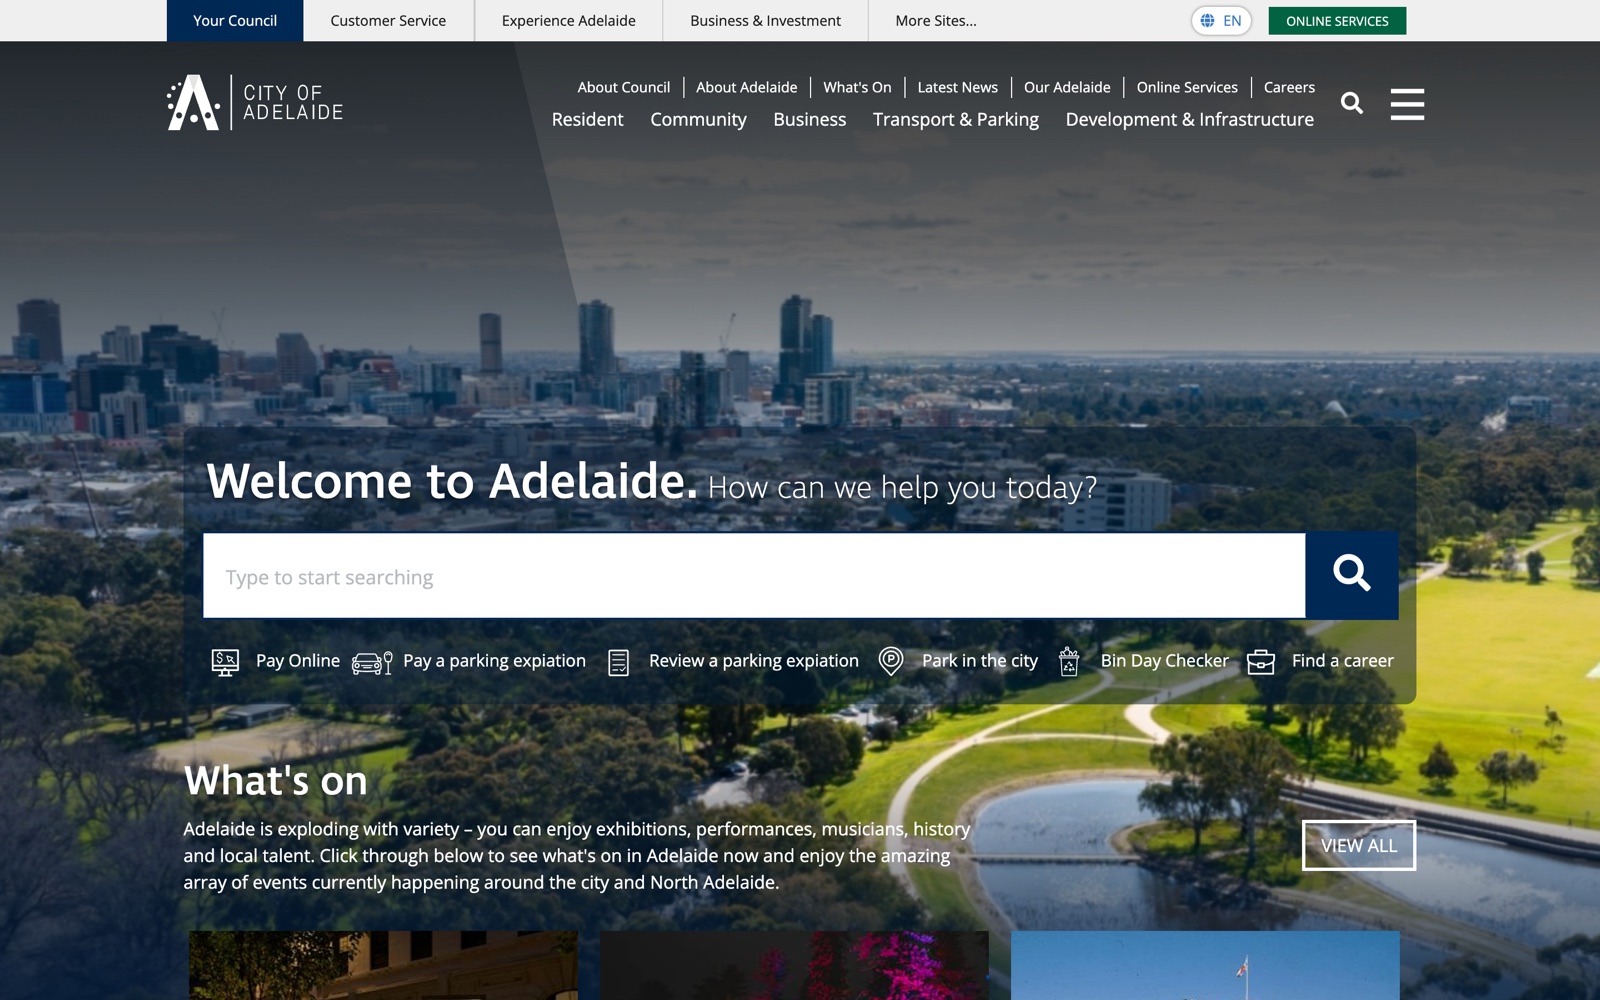Open the EN language selector
The image size is (1600, 1000).
click(1221, 21)
